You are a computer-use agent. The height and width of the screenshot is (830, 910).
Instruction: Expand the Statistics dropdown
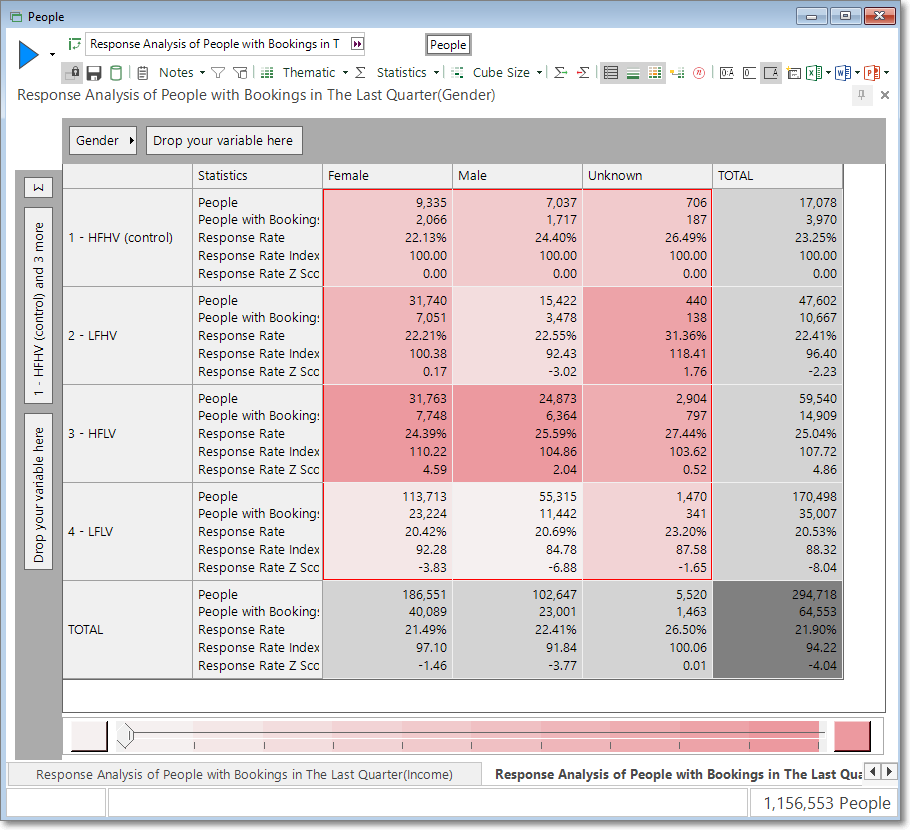(407, 73)
